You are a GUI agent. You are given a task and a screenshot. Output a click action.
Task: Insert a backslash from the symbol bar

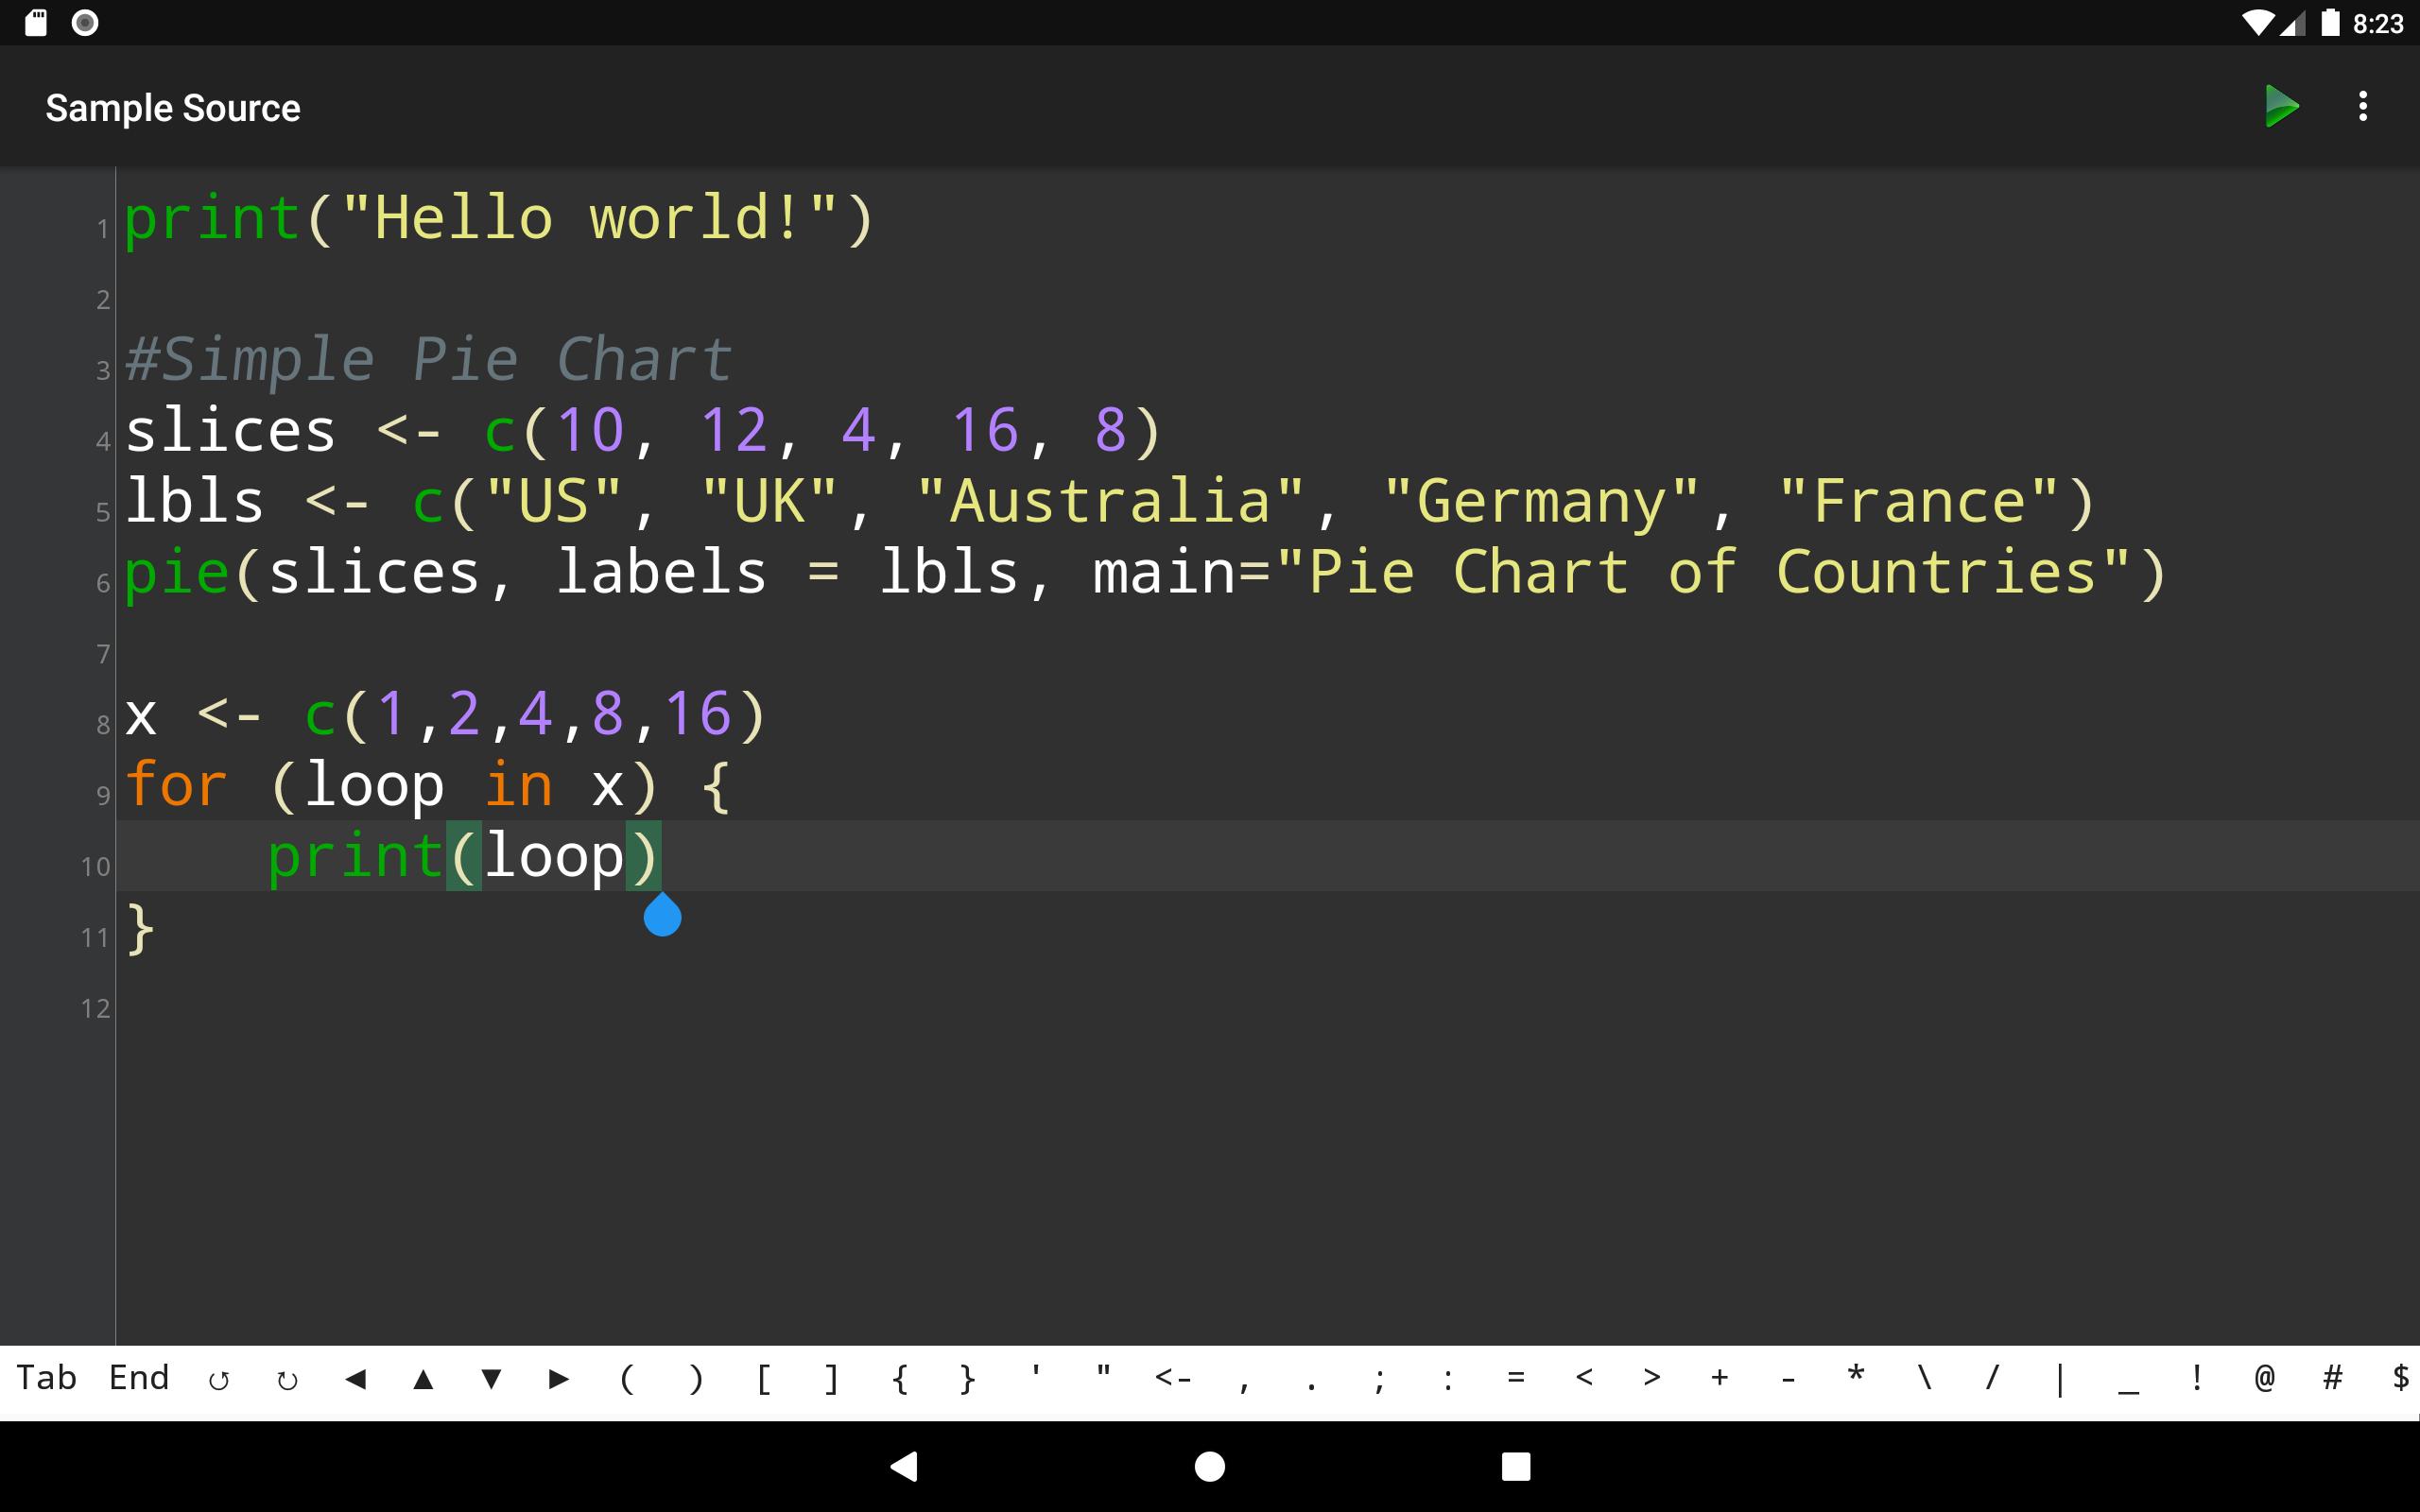[1924, 1379]
